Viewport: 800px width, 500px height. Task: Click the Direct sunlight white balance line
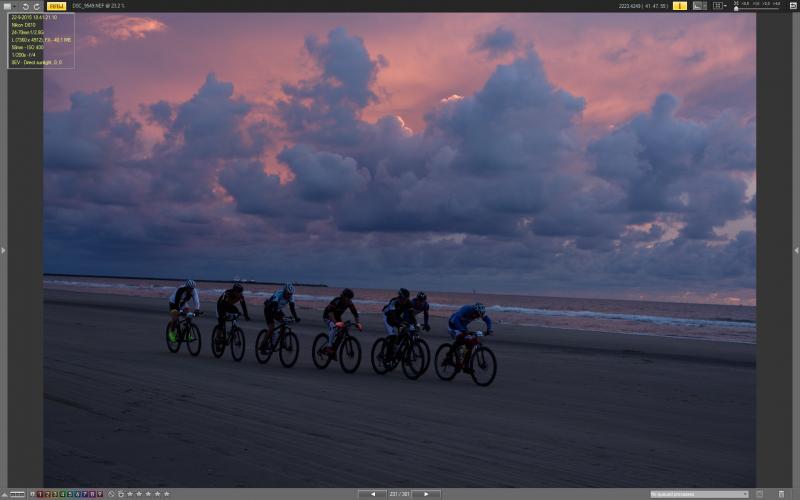tap(36, 62)
